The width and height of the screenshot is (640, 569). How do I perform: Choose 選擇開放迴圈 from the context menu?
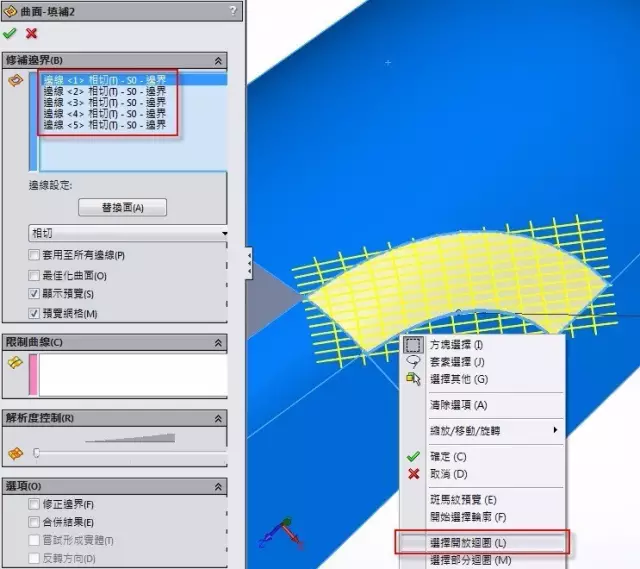[482, 543]
